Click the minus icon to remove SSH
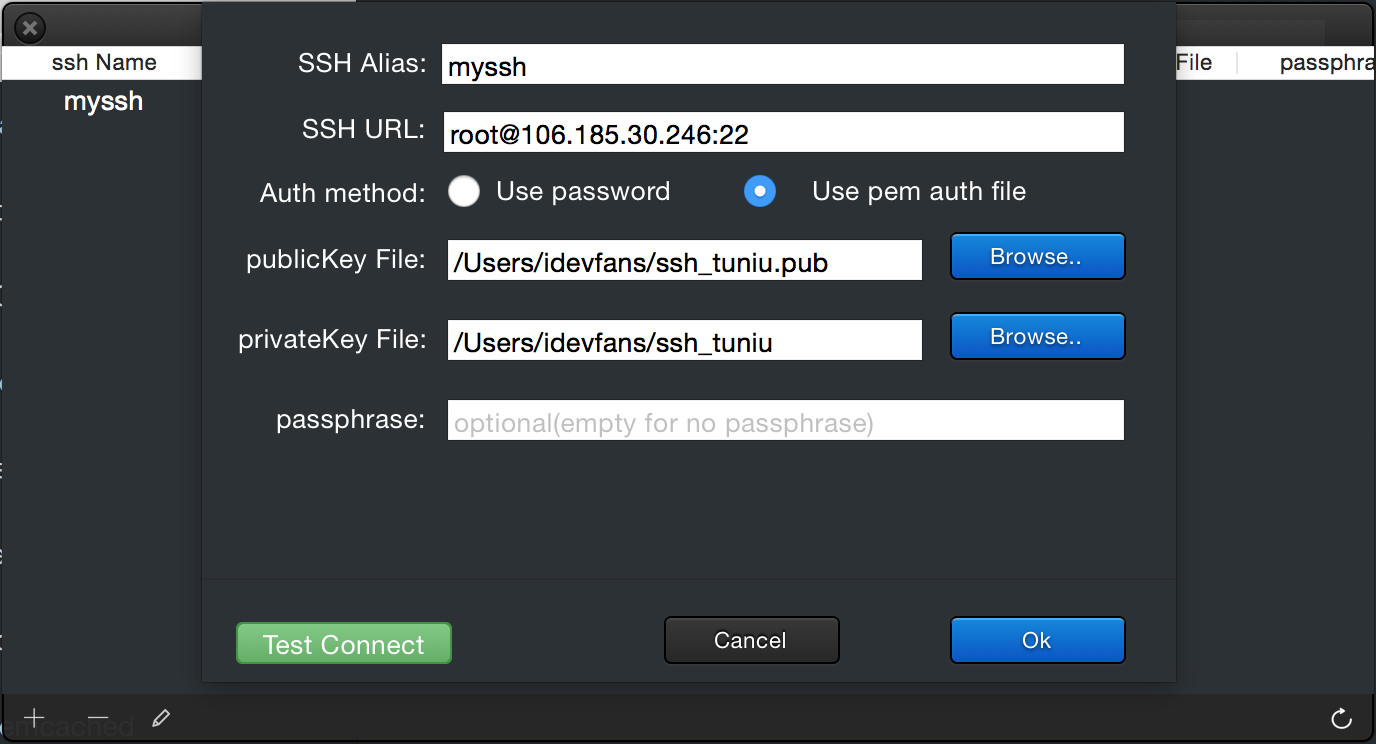The width and height of the screenshot is (1376, 744). 97,718
